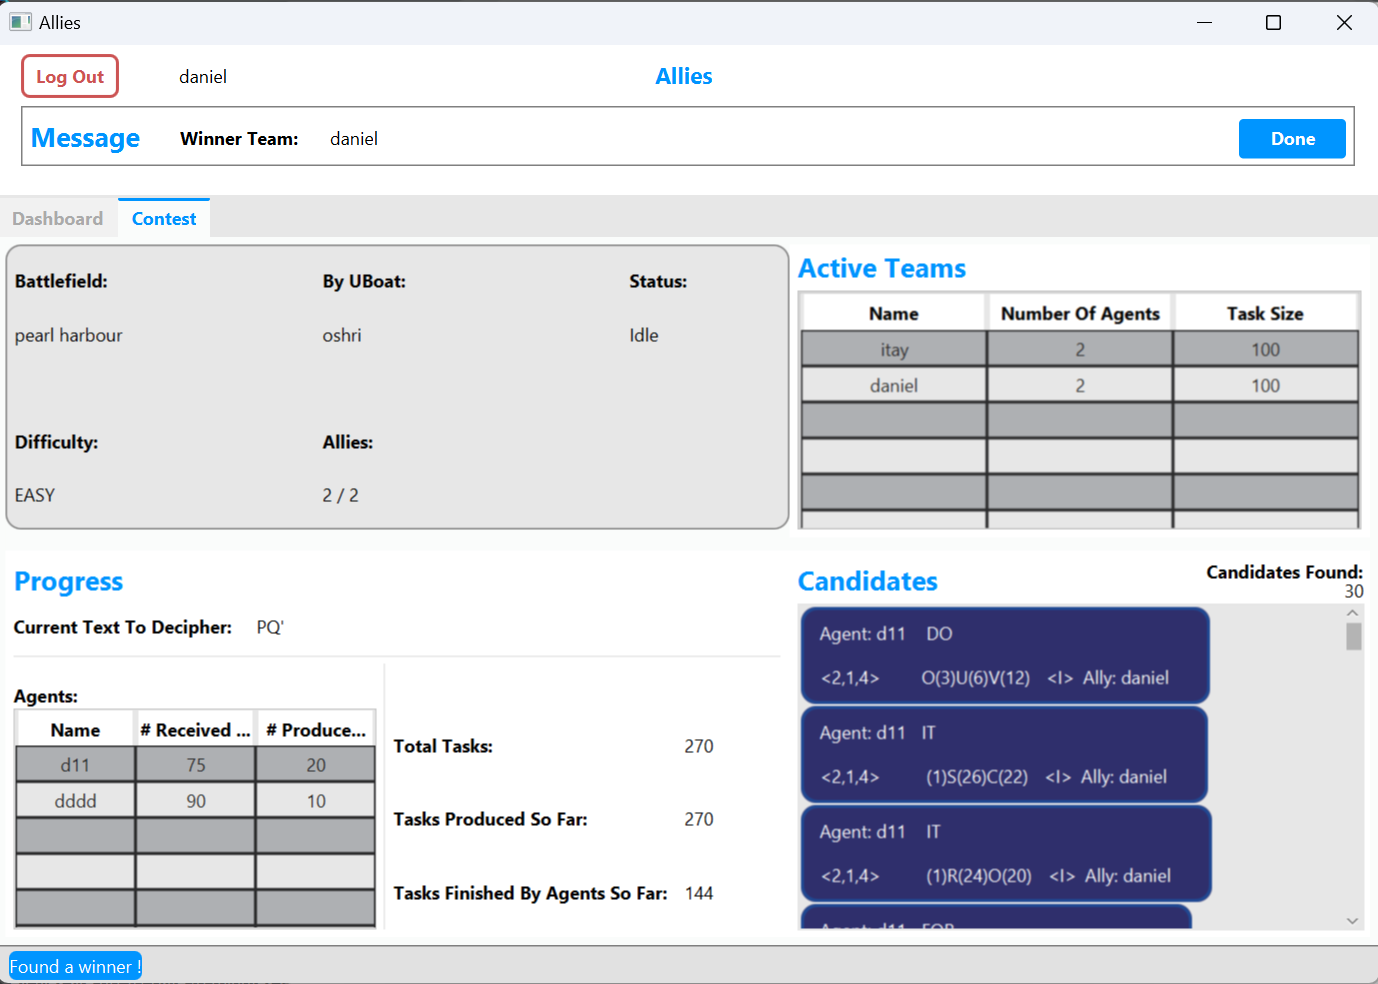The width and height of the screenshot is (1378, 984).
Task: Click the Total Tasks value 270
Action: point(699,746)
